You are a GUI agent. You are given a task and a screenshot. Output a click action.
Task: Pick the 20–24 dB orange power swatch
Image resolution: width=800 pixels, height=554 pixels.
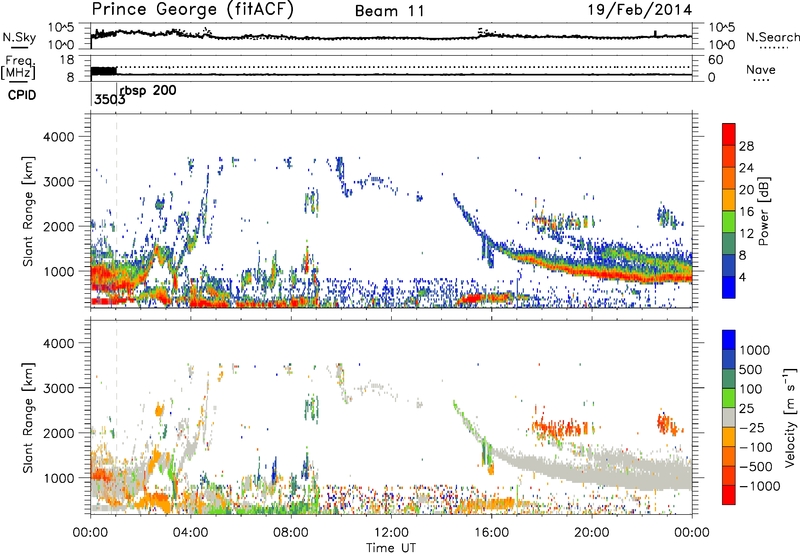pos(729,178)
